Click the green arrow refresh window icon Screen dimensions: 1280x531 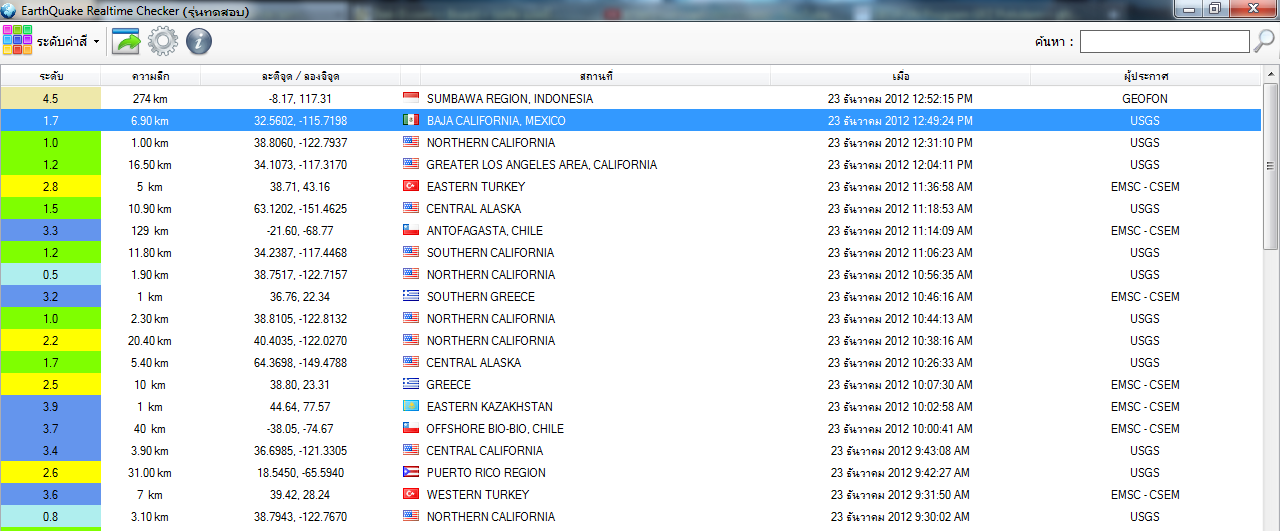click(126, 41)
